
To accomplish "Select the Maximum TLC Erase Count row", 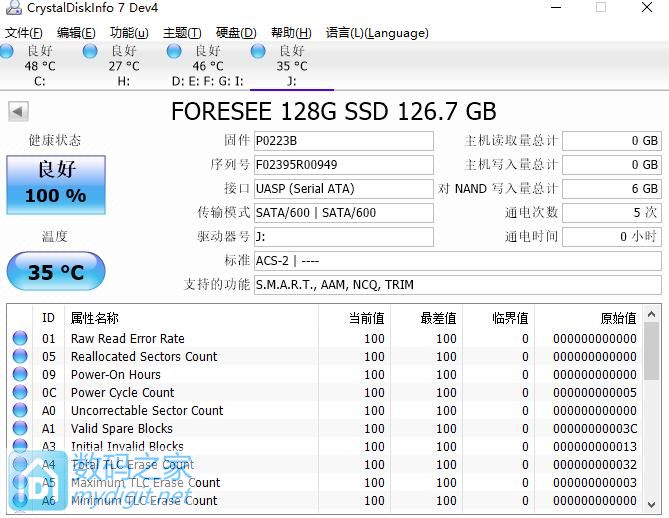I will tap(326, 482).
